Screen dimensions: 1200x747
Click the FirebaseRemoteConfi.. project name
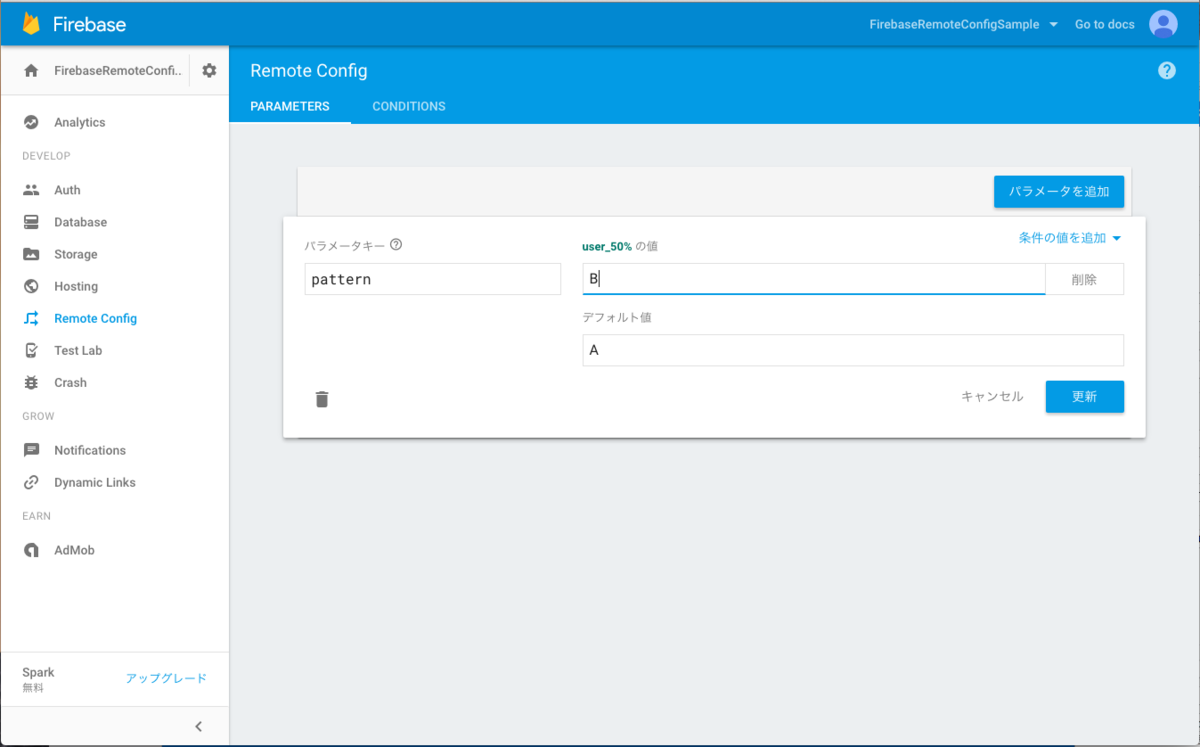pos(120,70)
